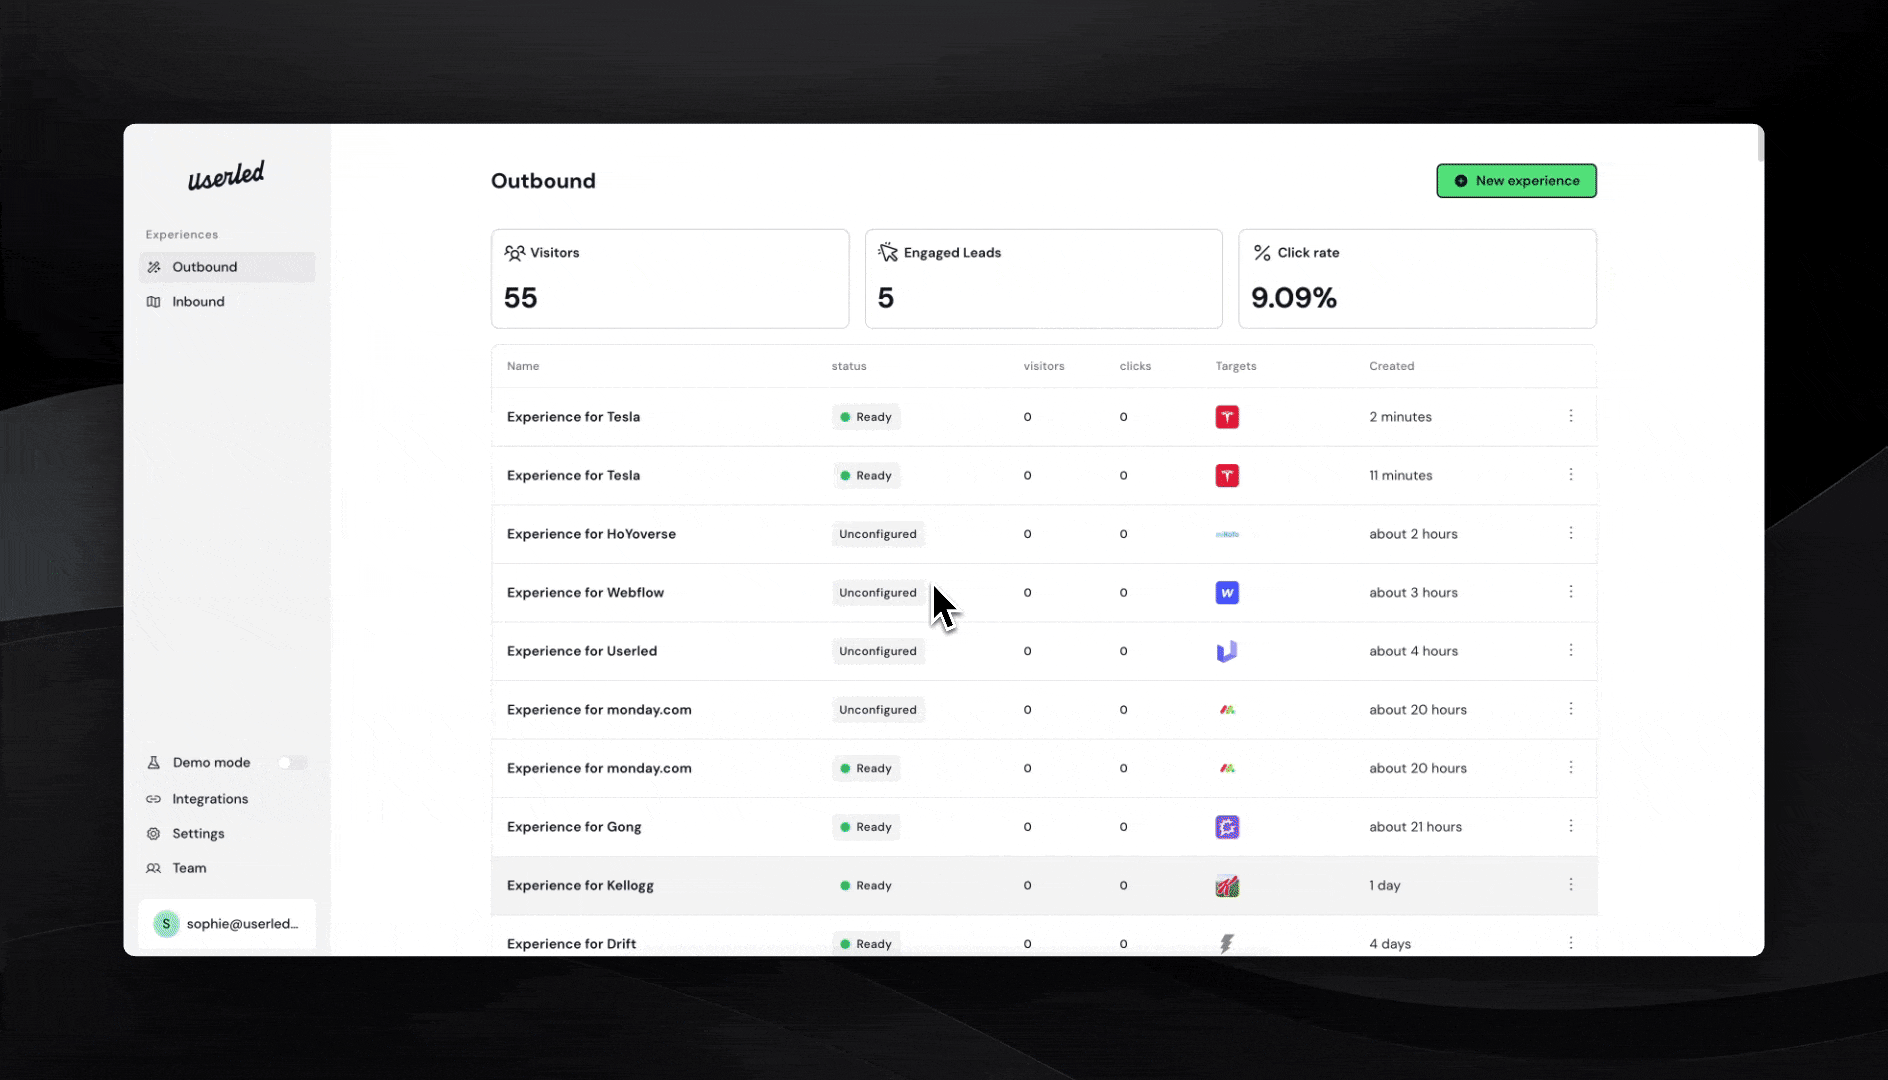Open the three-dot menu for Experience for Drift

pyautogui.click(x=1571, y=943)
